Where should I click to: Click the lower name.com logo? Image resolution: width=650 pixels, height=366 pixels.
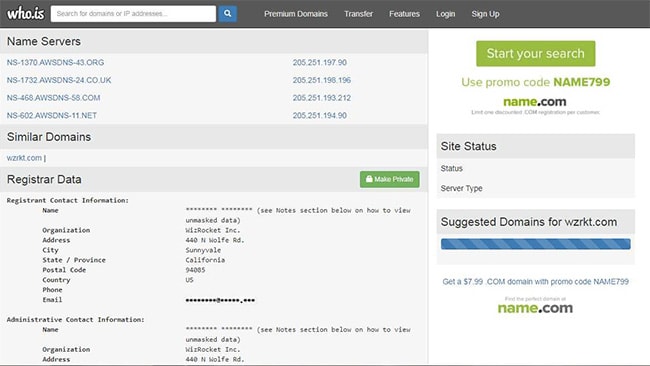pos(535,308)
